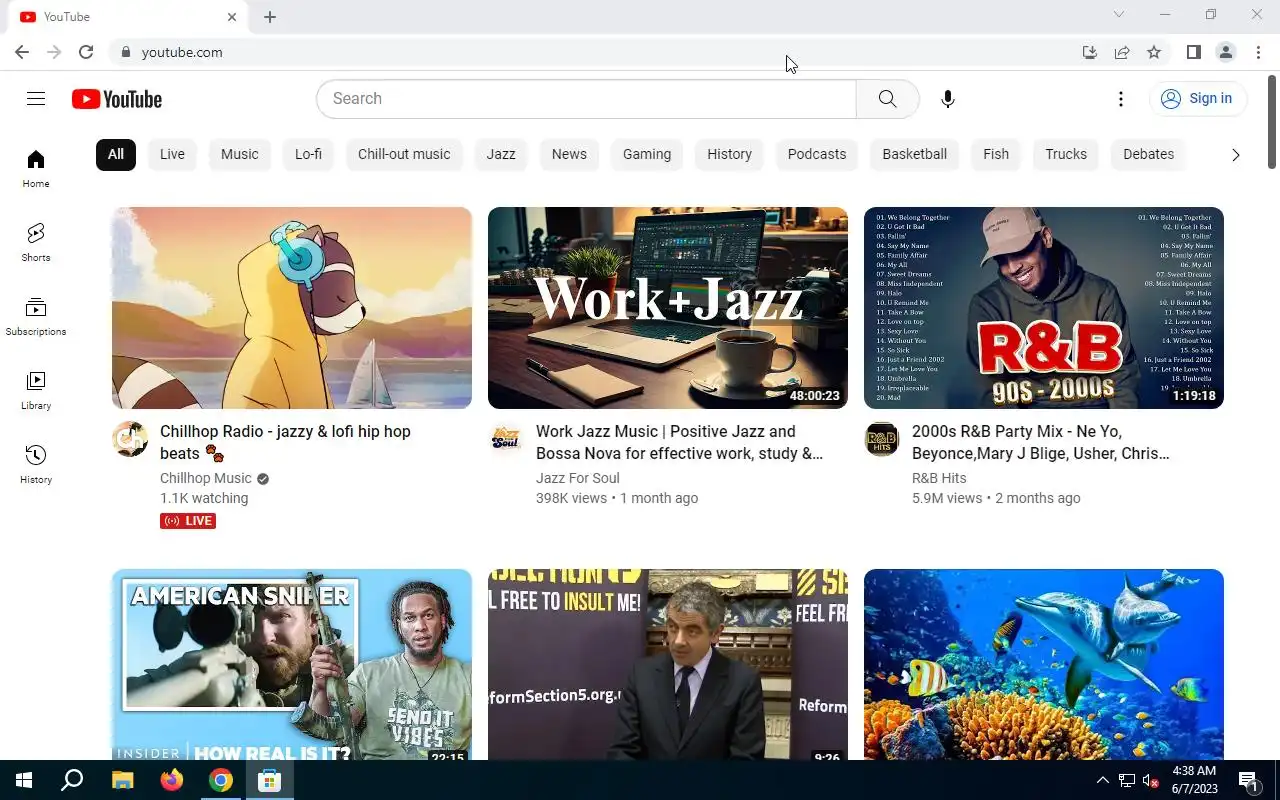Click Jazz For Soul channel avatar

(506, 439)
